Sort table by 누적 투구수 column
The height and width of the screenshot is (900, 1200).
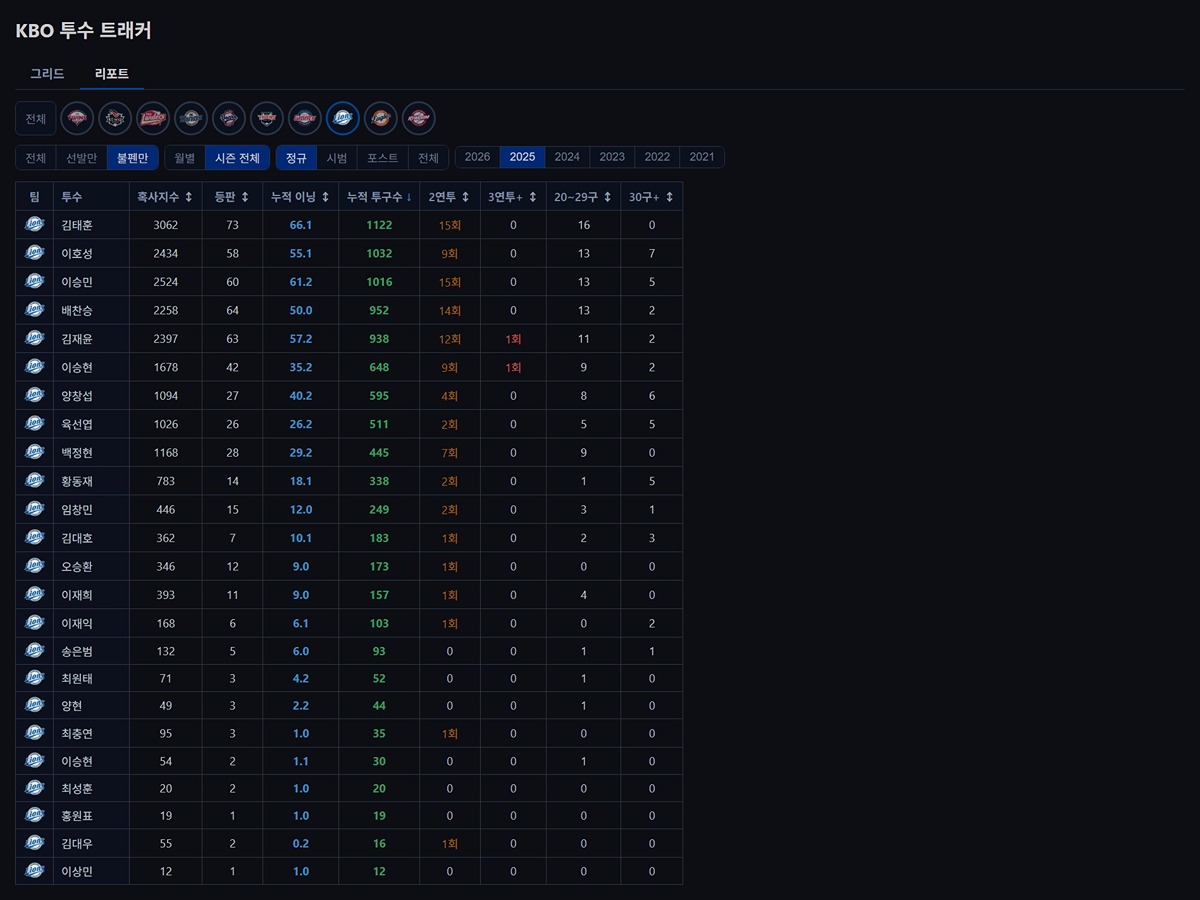click(x=378, y=197)
